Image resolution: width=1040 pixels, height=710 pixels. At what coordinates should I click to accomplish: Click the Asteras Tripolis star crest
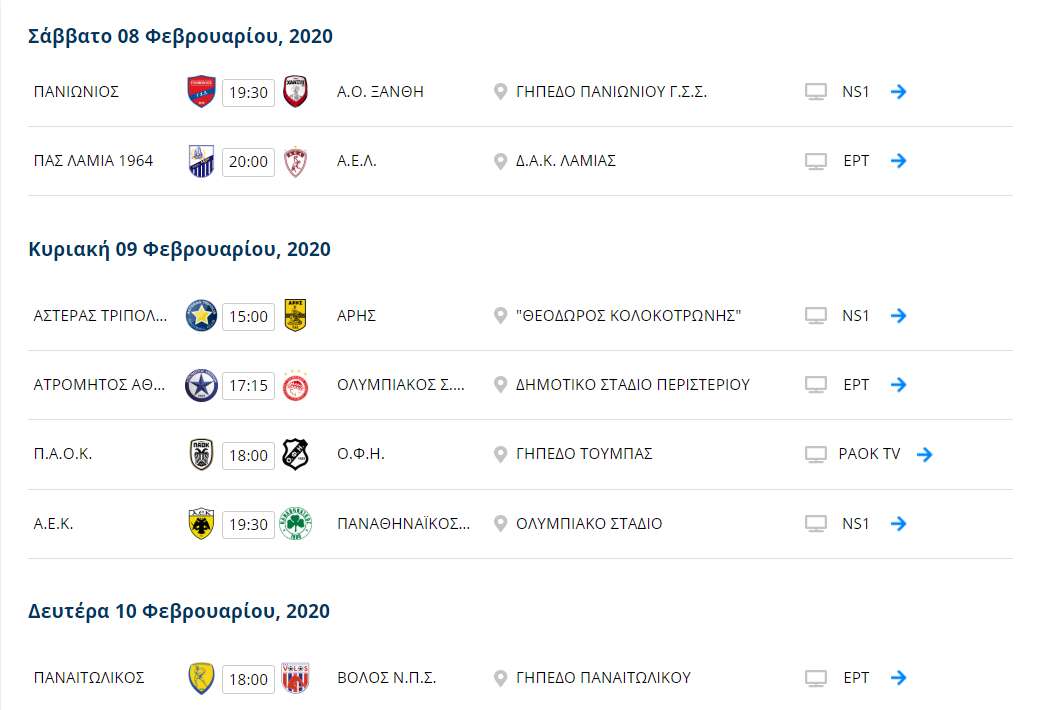(202, 315)
